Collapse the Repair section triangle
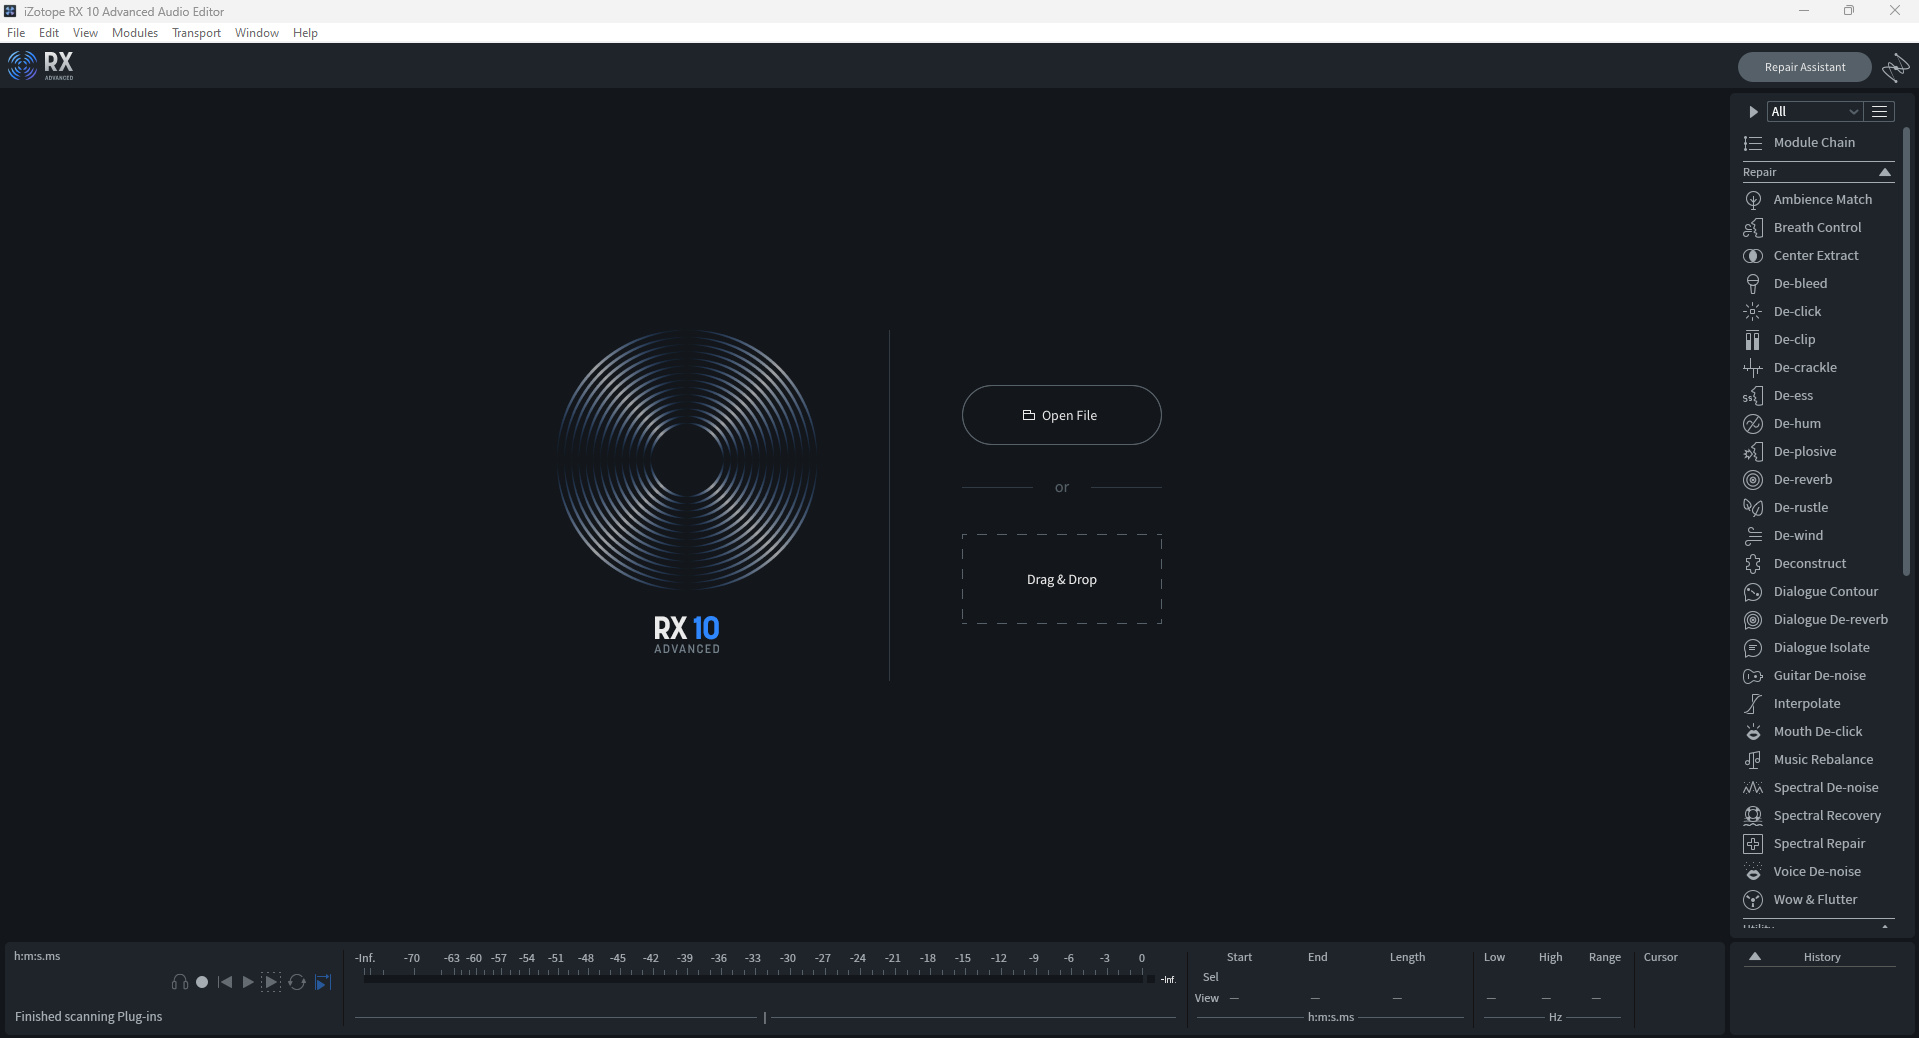The width and height of the screenshot is (1919, 1038). pyautogui.click(x=1885, y=172)
